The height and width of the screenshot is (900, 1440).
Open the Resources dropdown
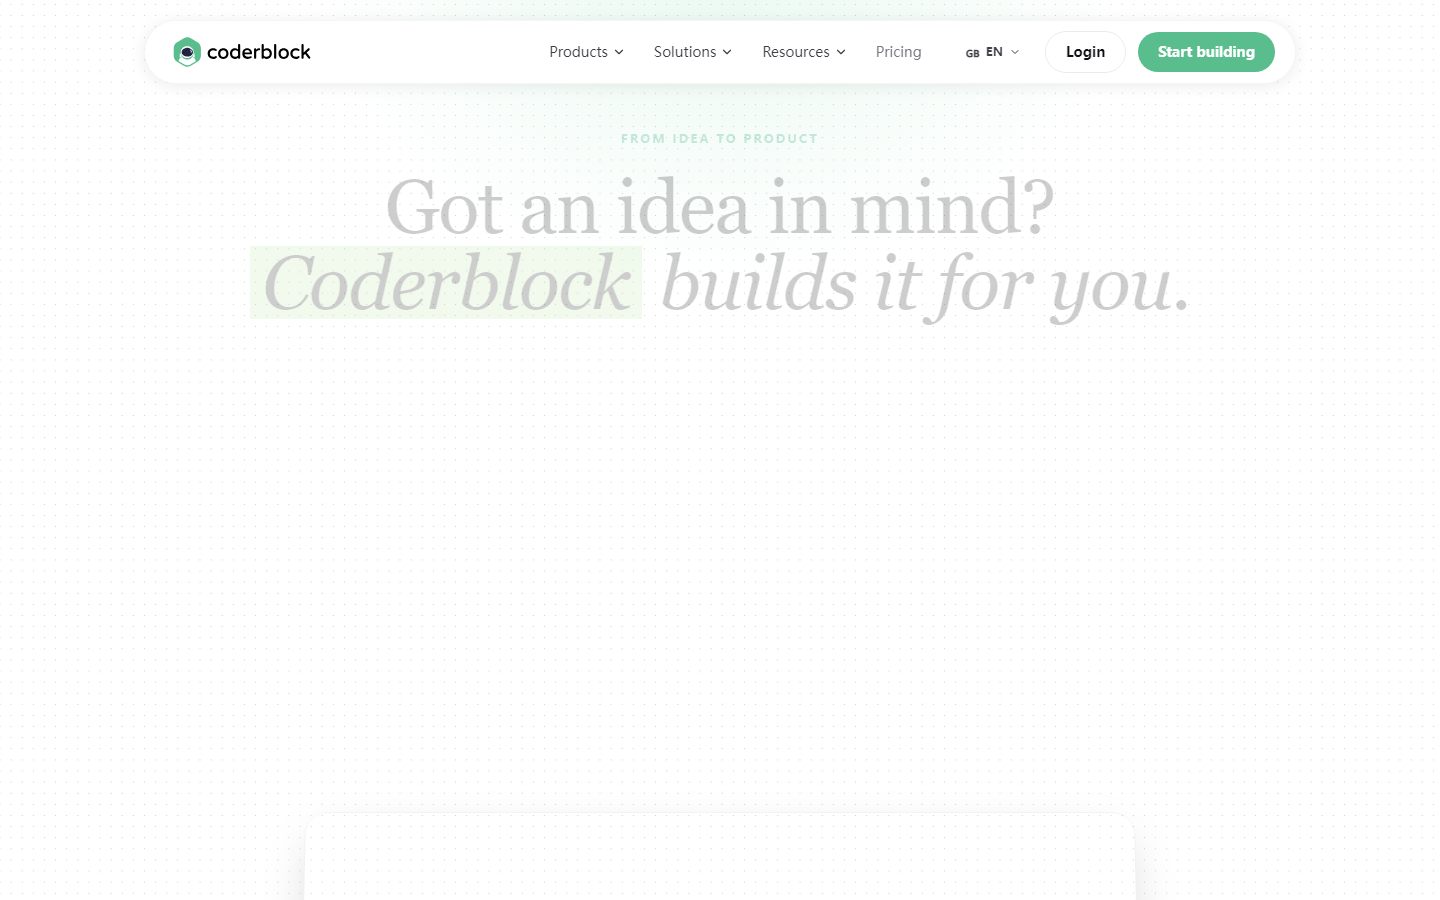[x=804, y=52]
